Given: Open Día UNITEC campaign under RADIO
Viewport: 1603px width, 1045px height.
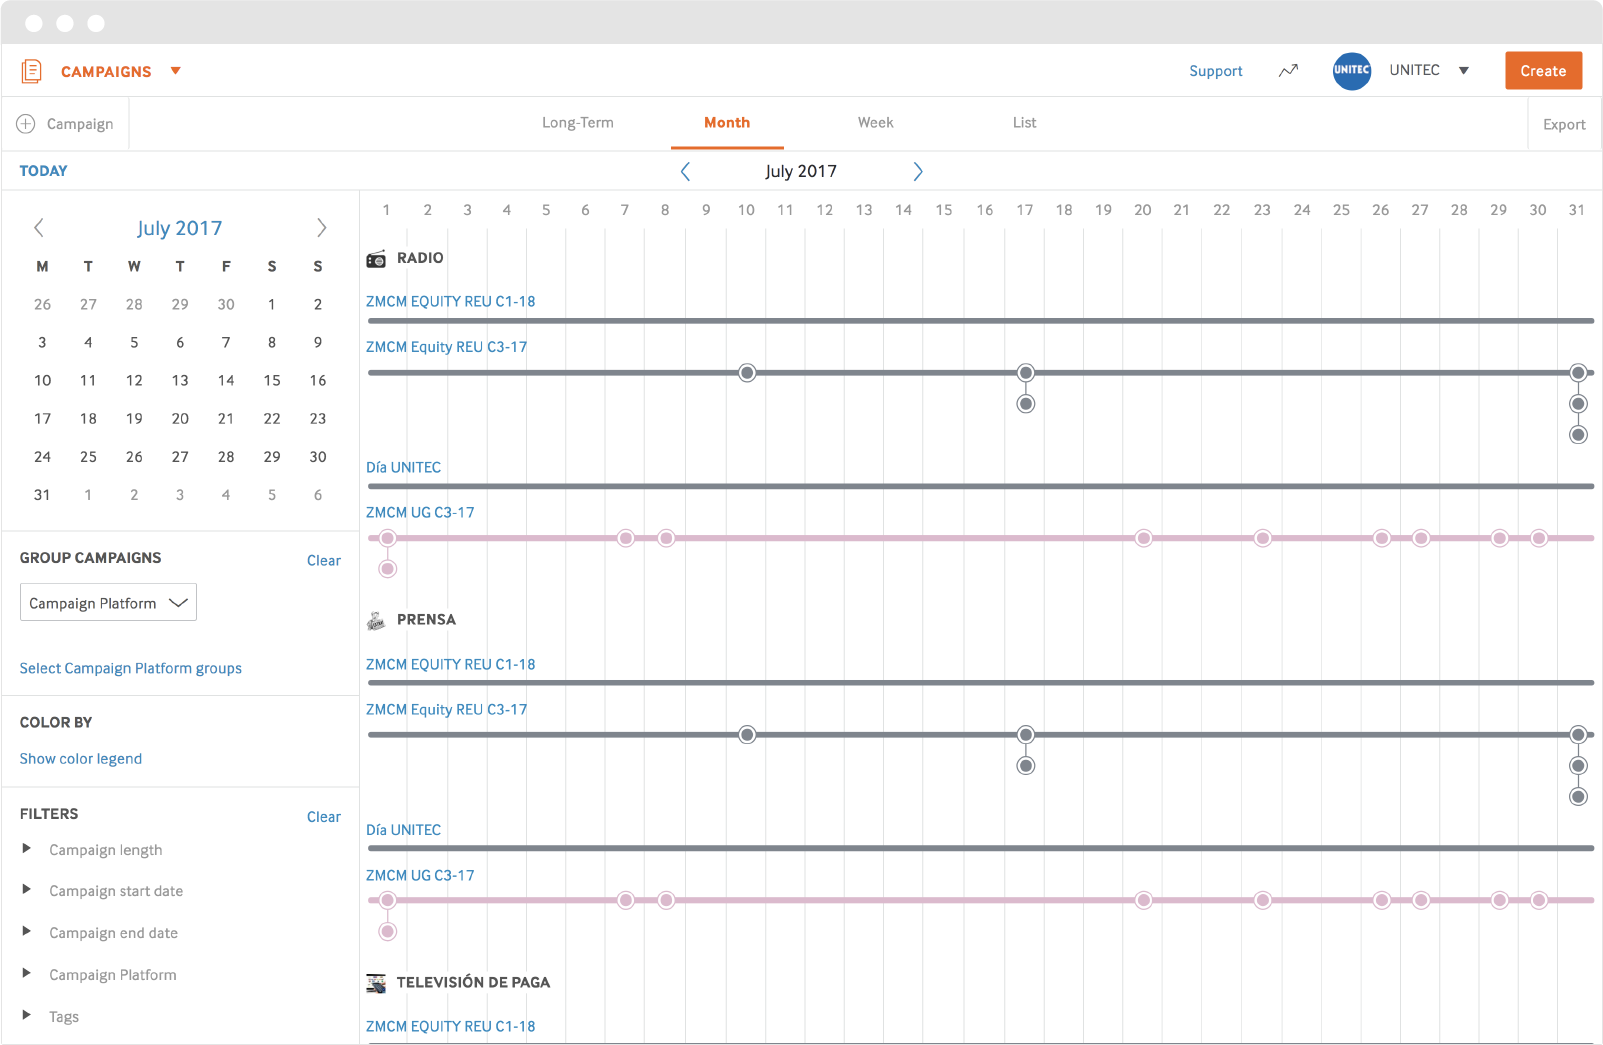Looking at the screenshot, I should 403,467.
